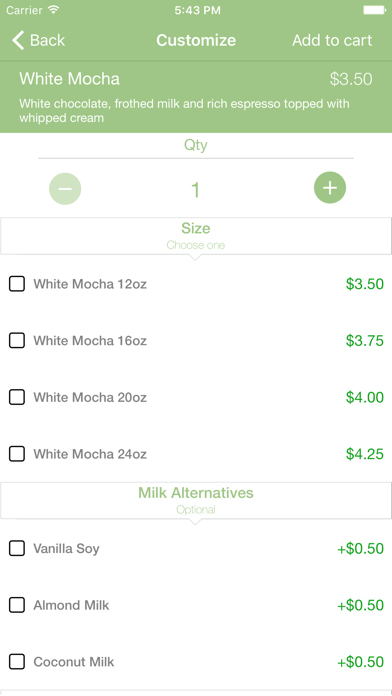
Task: Tap the $3.75 price for 16oz
Action: point(365,341)
